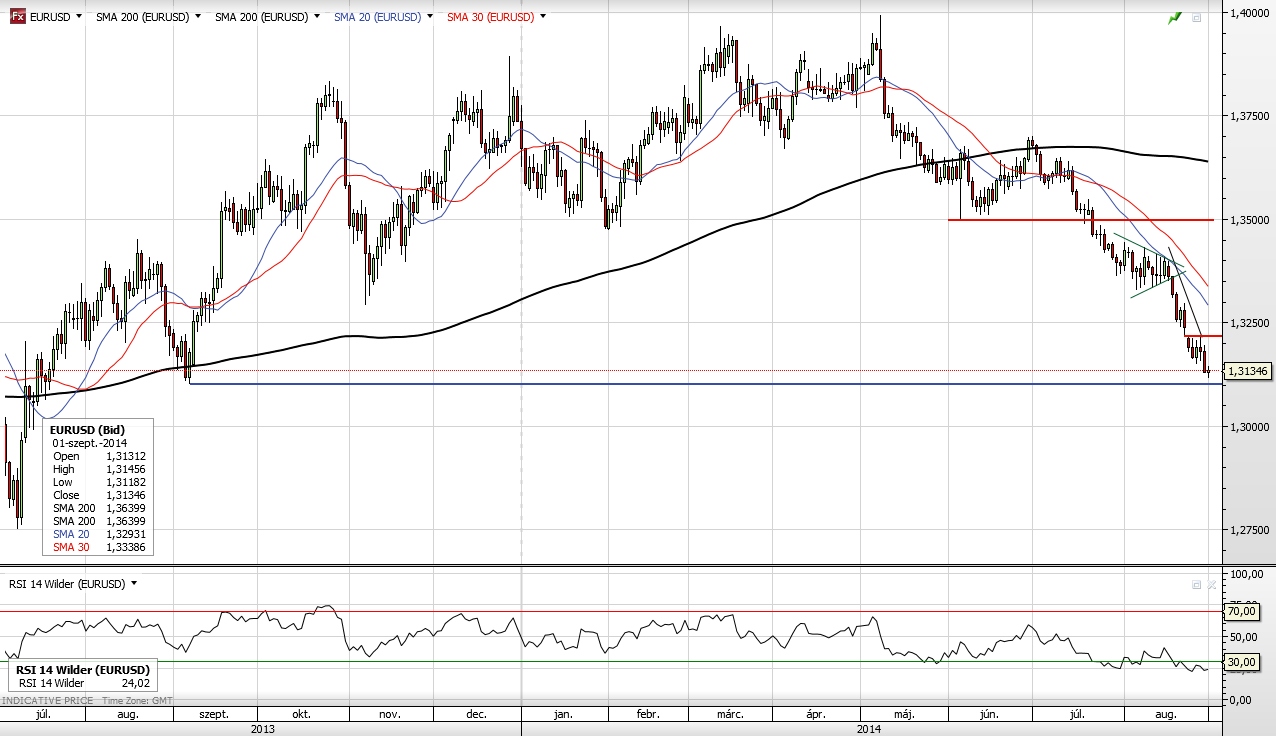Image resolution: width=1276 pixels, height=736 pixels.
Task: Maximize the RSI indicator panel
Action: click(x=1196, y=584)
